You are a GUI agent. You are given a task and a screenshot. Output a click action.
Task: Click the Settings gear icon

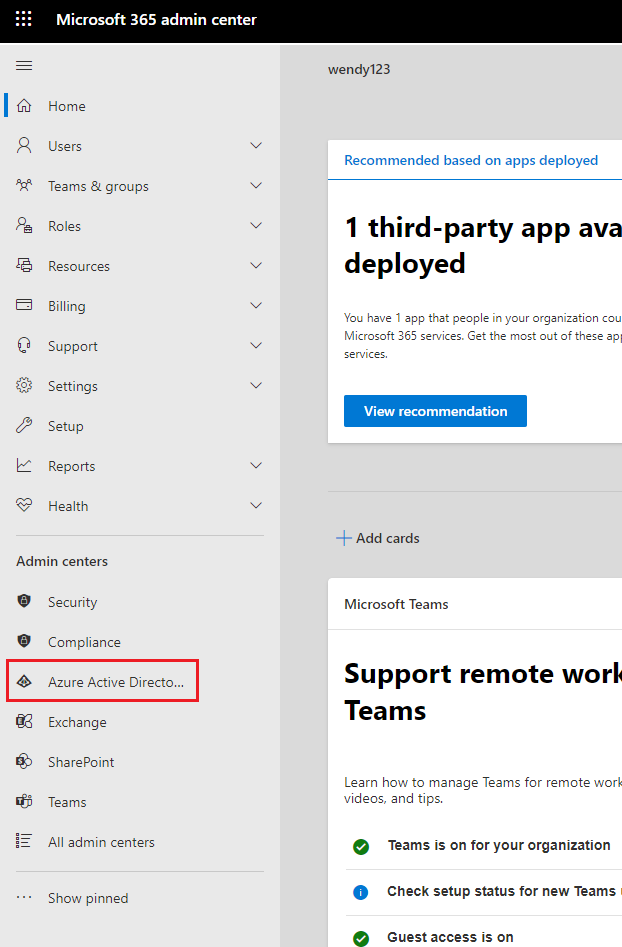[x=24, y=385]
